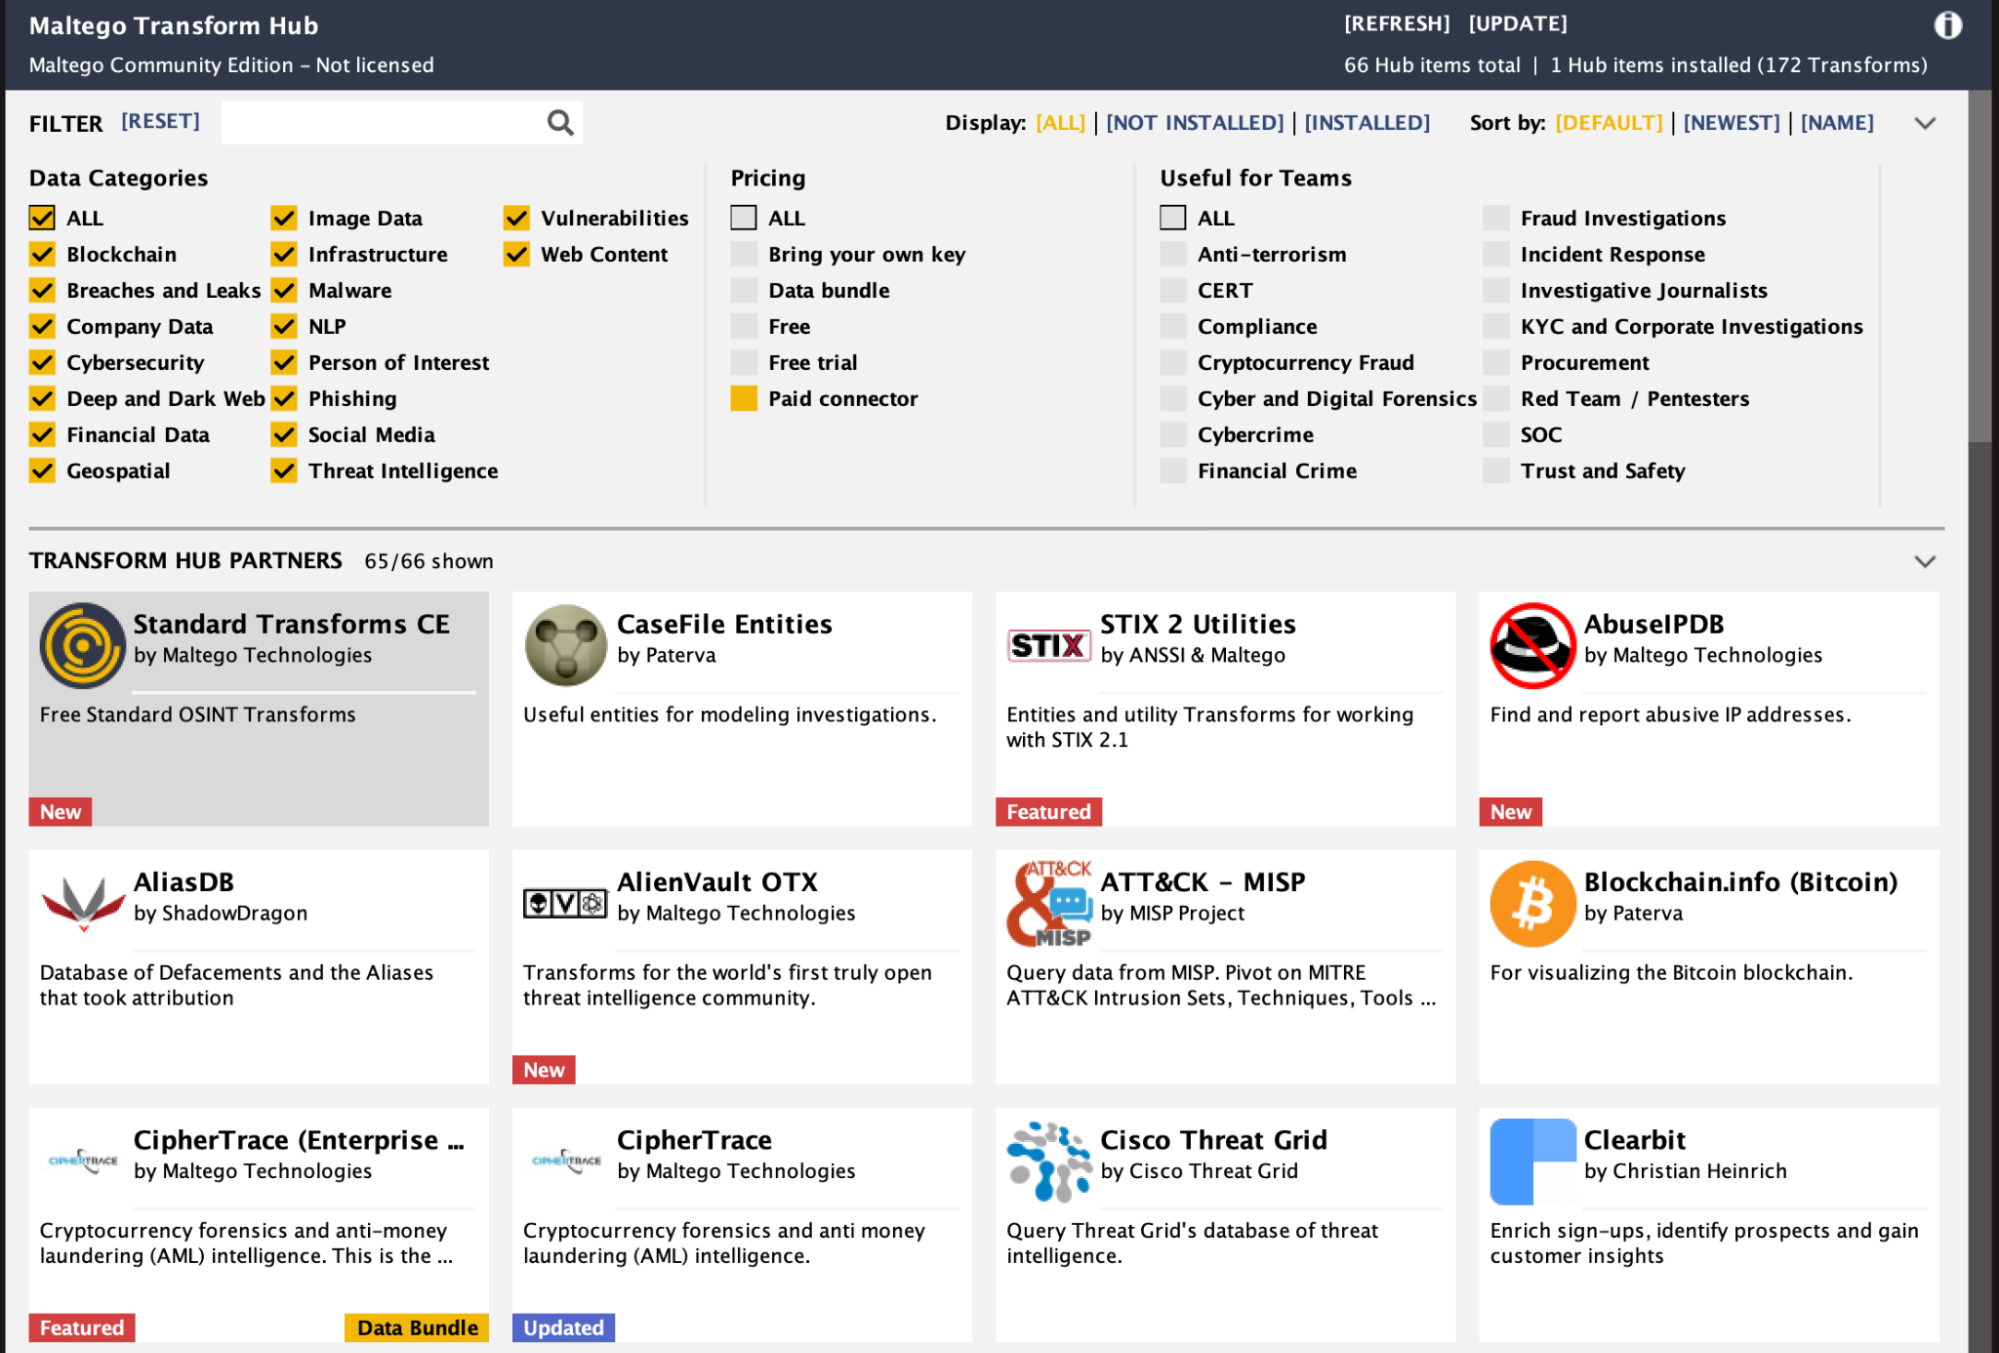This screenshot has height=1353, width=1999.
Task: Toggle the Paid connector checkbox
Action: pos(743,398)
